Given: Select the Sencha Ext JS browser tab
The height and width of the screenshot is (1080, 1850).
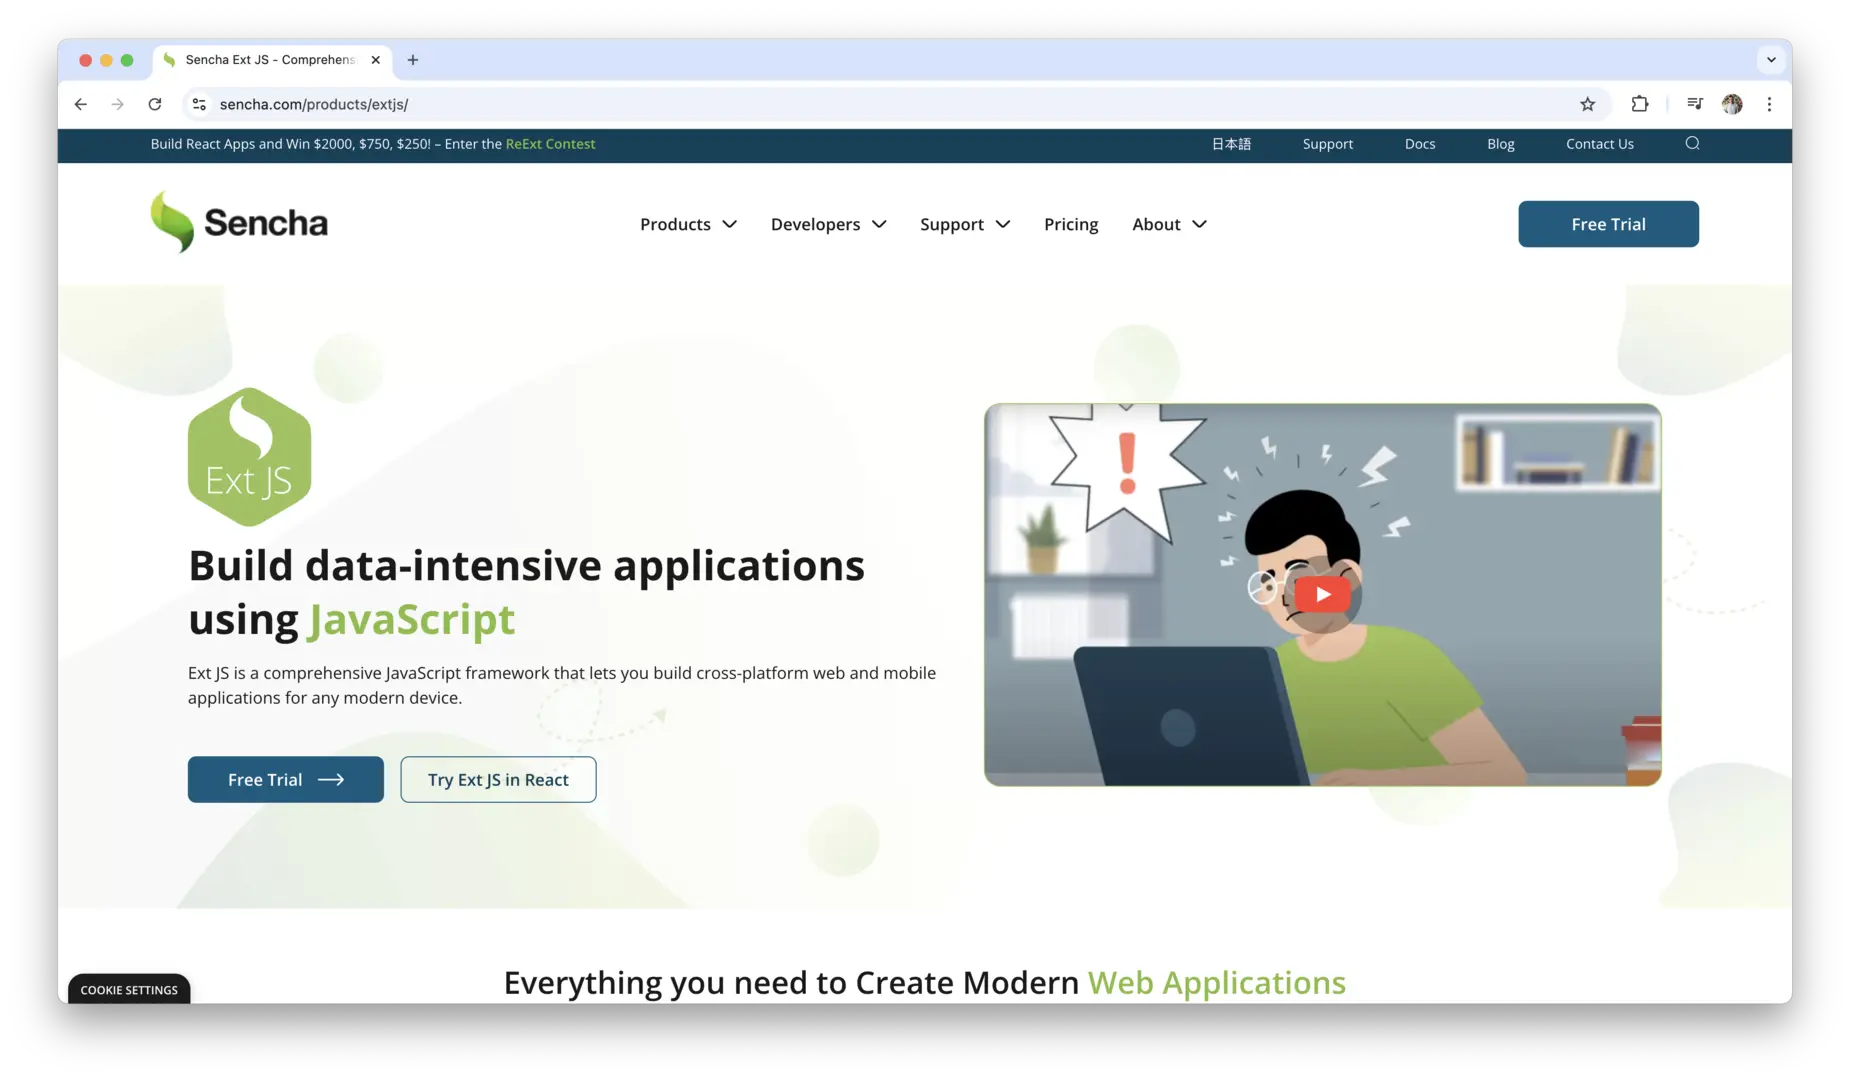Looking at the screenshot, I should (272, 60).
